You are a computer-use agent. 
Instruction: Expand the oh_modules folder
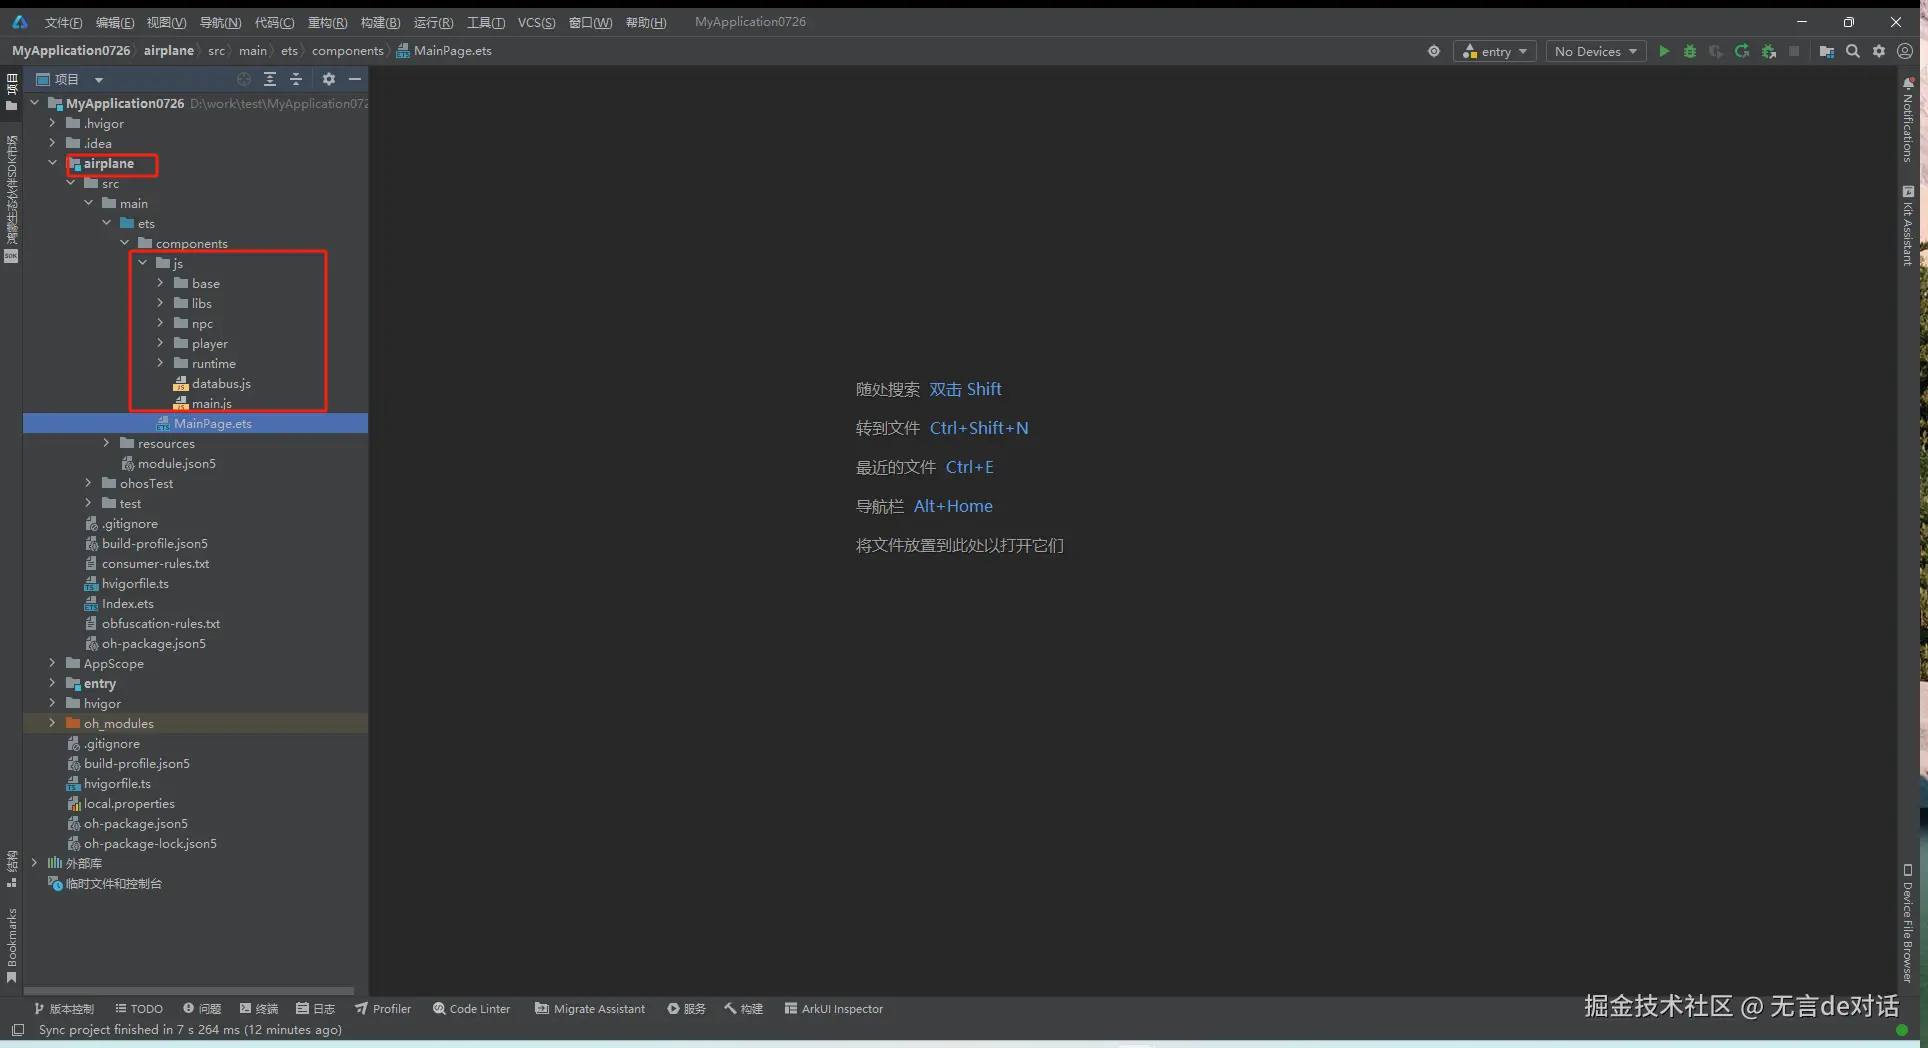click(52, 723)
